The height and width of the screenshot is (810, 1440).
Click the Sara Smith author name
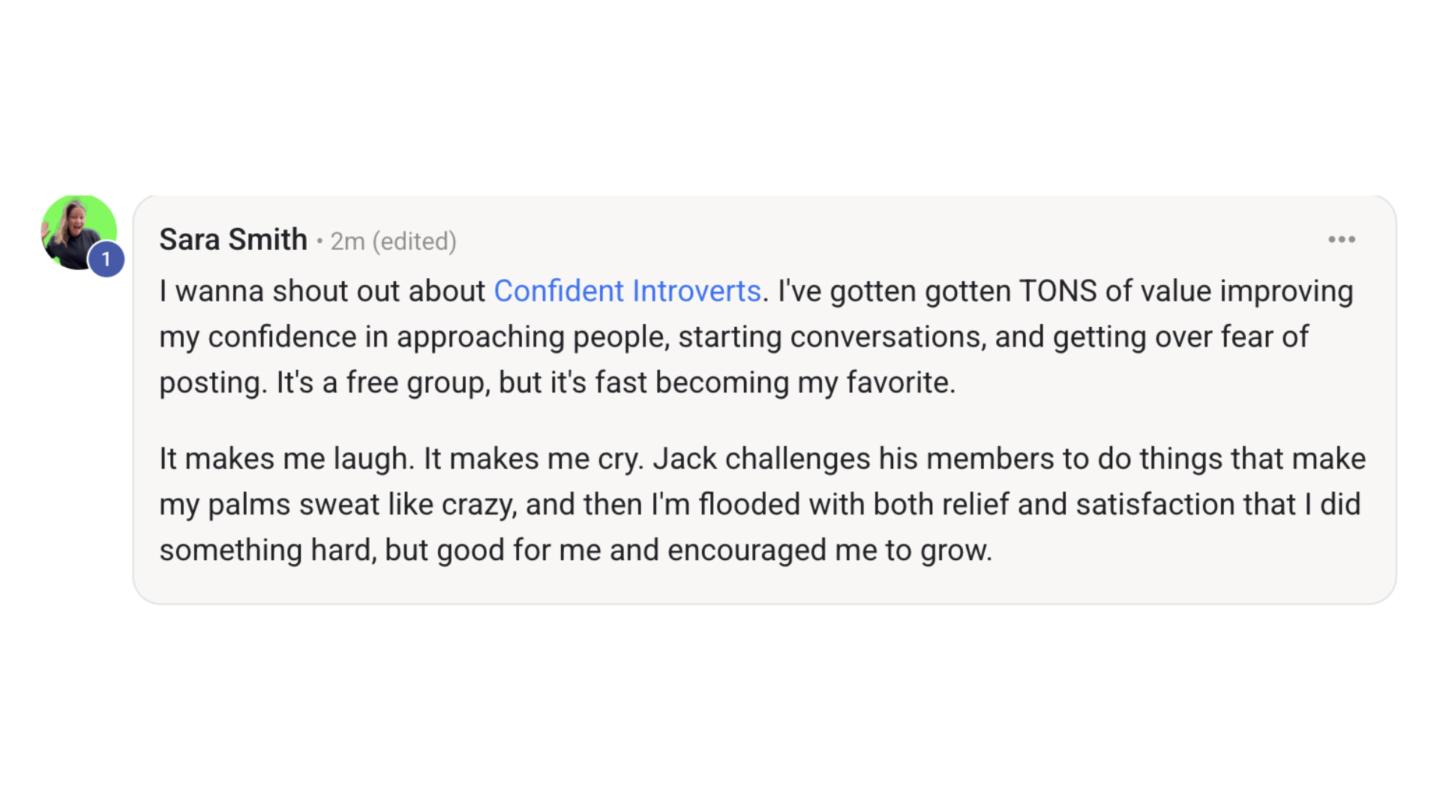(233, 240)
